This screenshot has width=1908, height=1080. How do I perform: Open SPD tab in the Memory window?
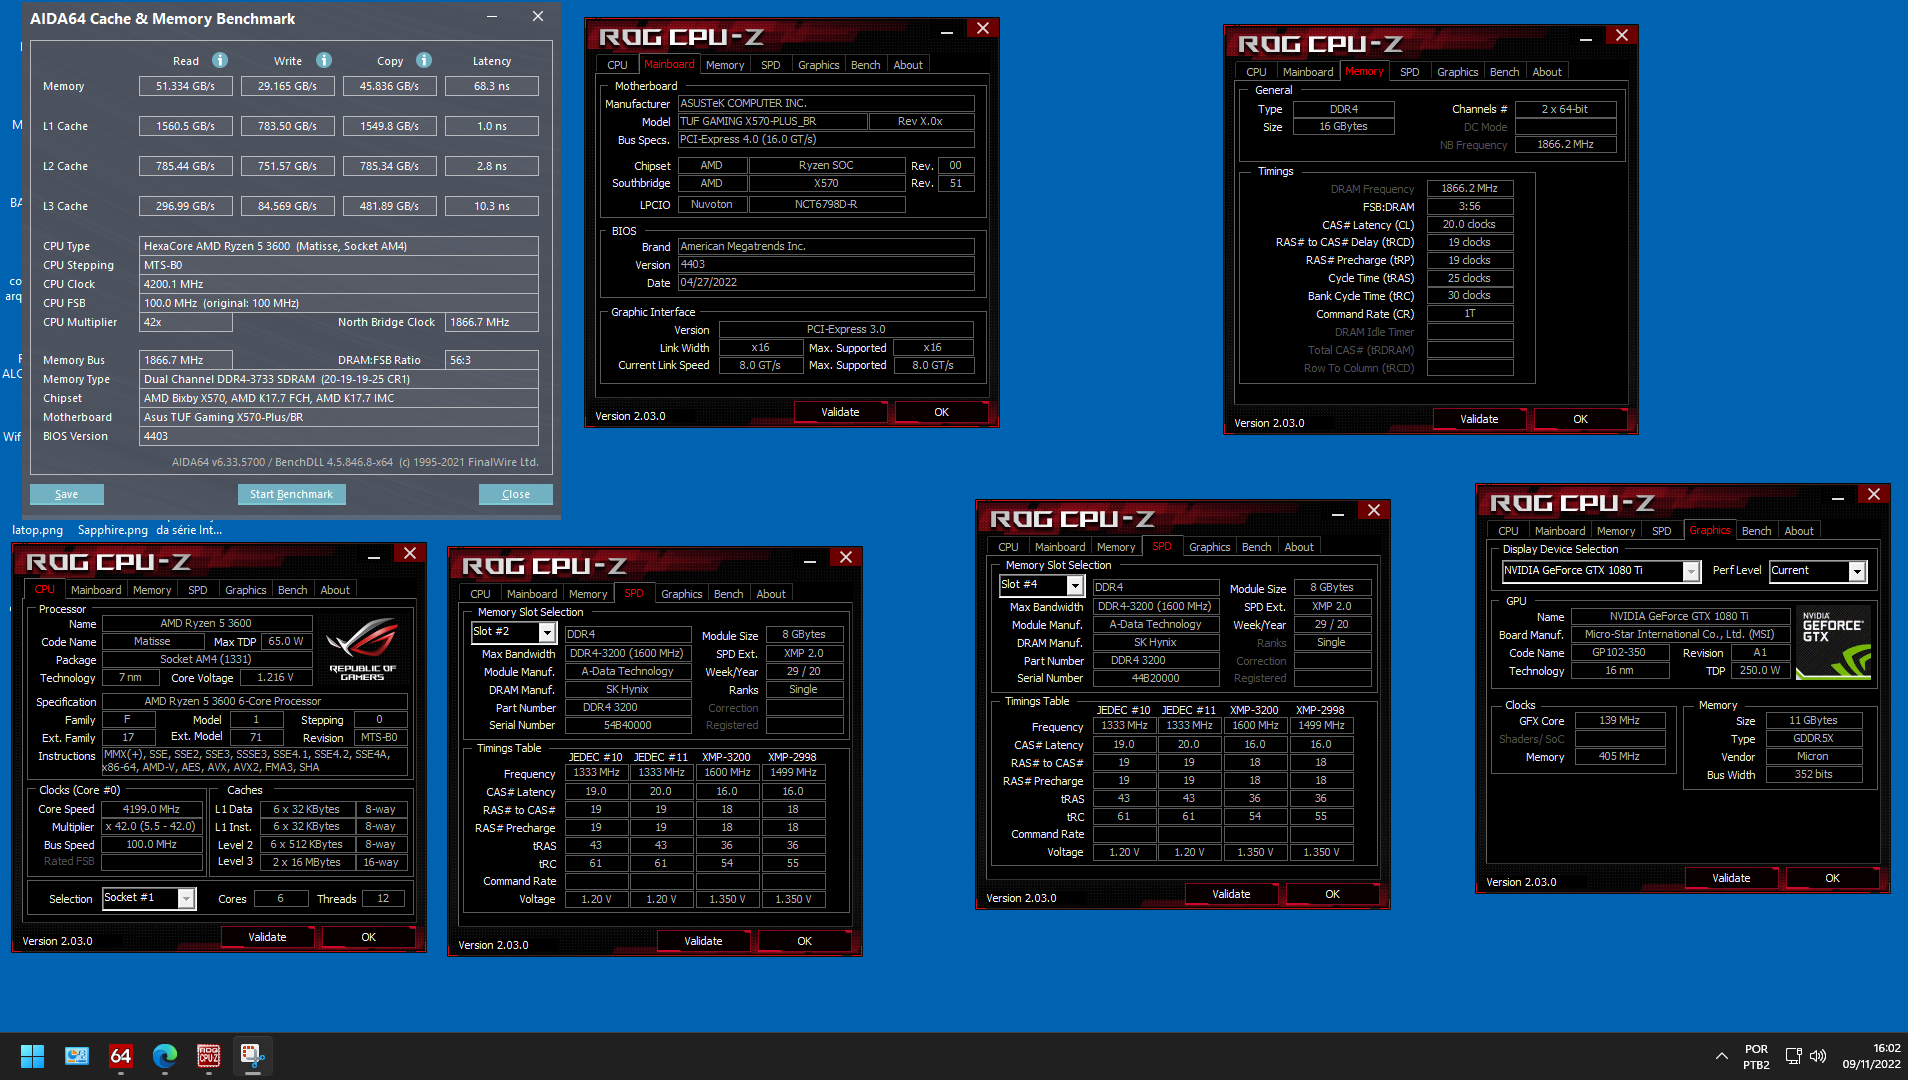pos(1409,72)
